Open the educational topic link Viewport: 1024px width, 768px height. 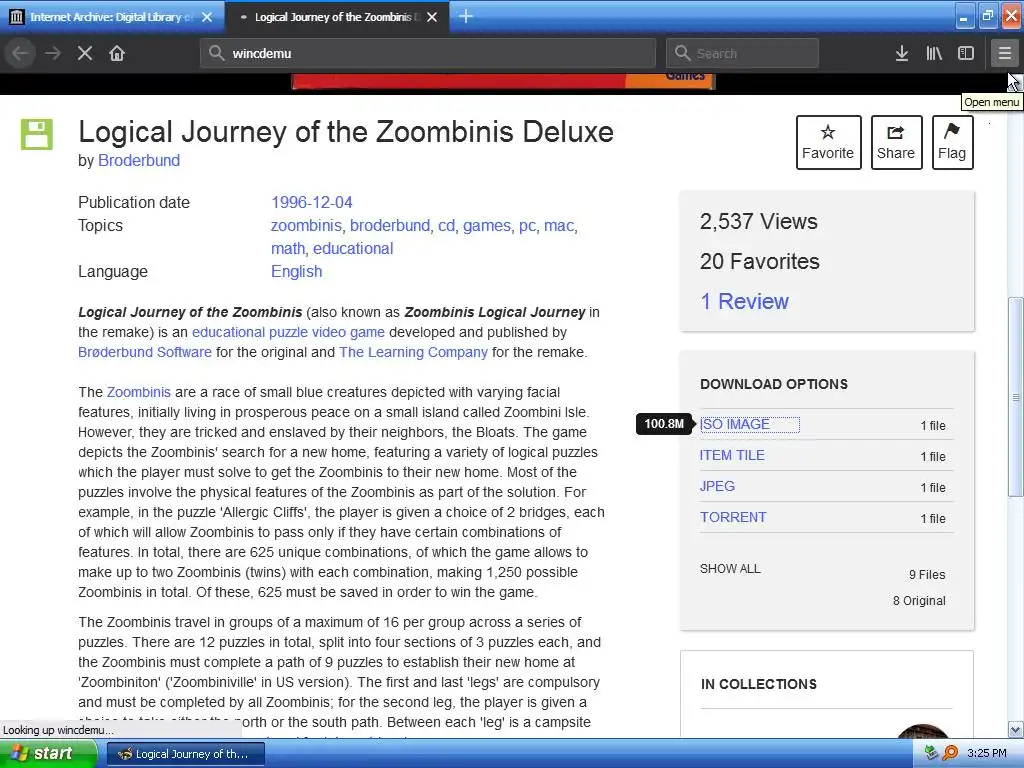coord(353,248)
